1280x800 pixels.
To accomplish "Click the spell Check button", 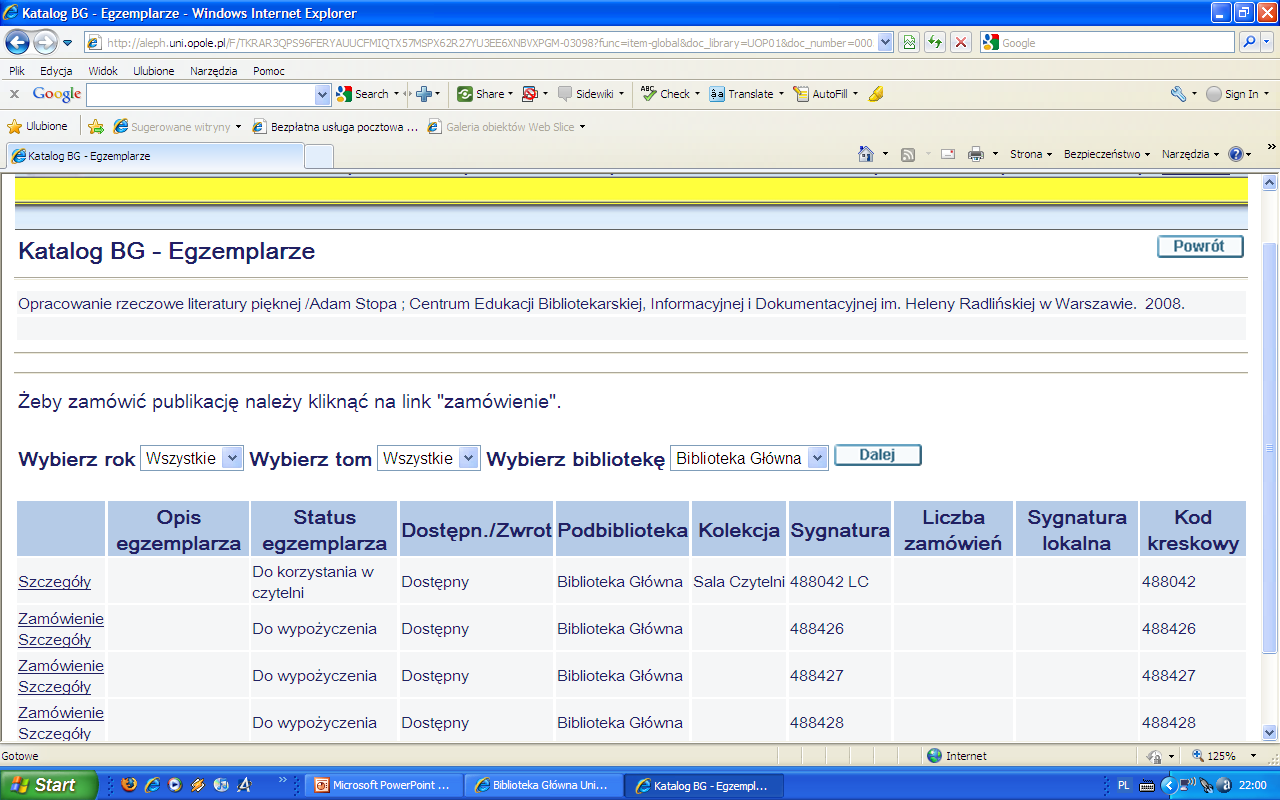I will [666, 94].
